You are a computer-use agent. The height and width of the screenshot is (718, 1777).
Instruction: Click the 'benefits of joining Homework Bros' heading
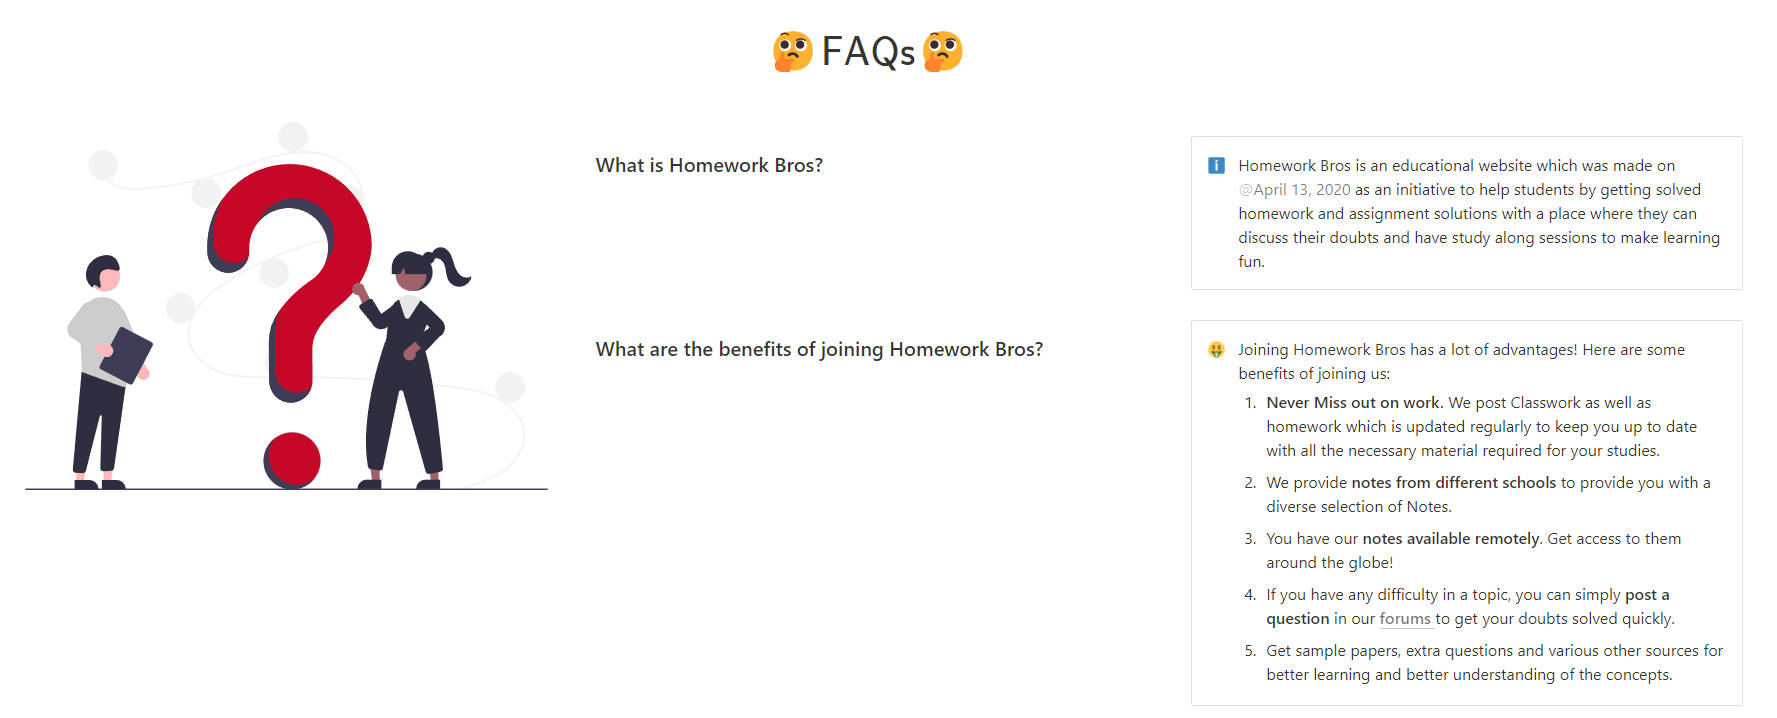819,349
